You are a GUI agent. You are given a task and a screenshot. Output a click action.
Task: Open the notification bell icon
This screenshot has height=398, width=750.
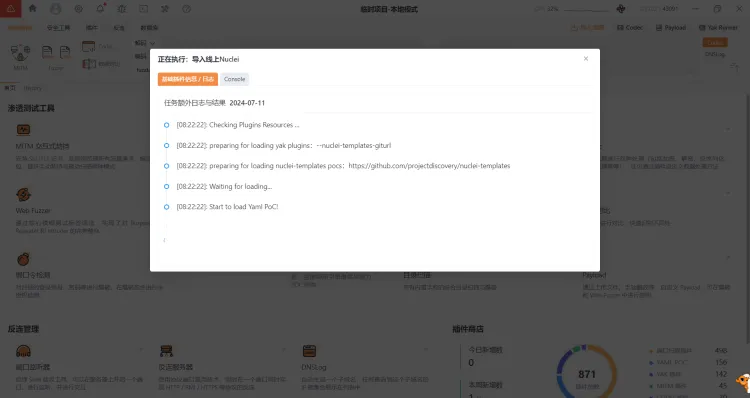(x=100, y=9)
